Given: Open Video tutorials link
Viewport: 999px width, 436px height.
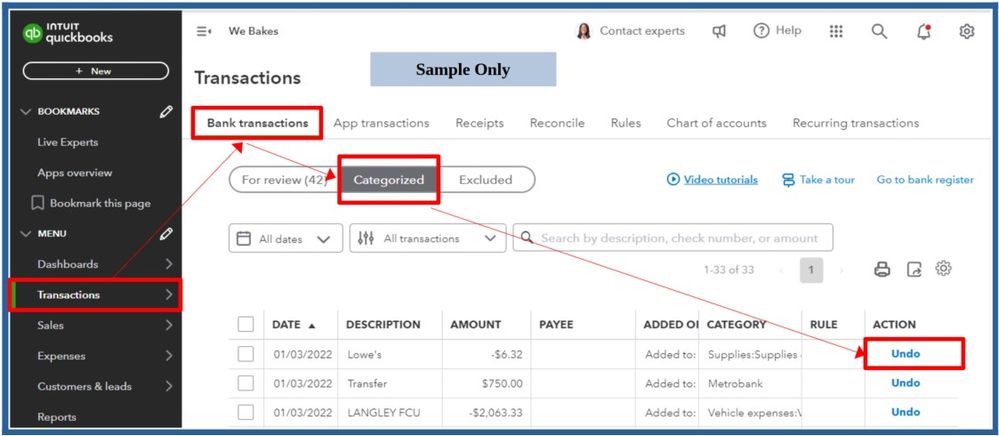Looking at the screenshot, I should point(721,180).
